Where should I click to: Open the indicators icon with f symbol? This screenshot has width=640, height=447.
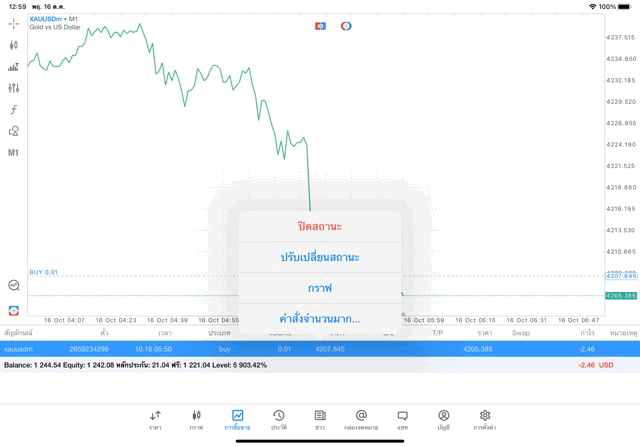pos(14,110)
